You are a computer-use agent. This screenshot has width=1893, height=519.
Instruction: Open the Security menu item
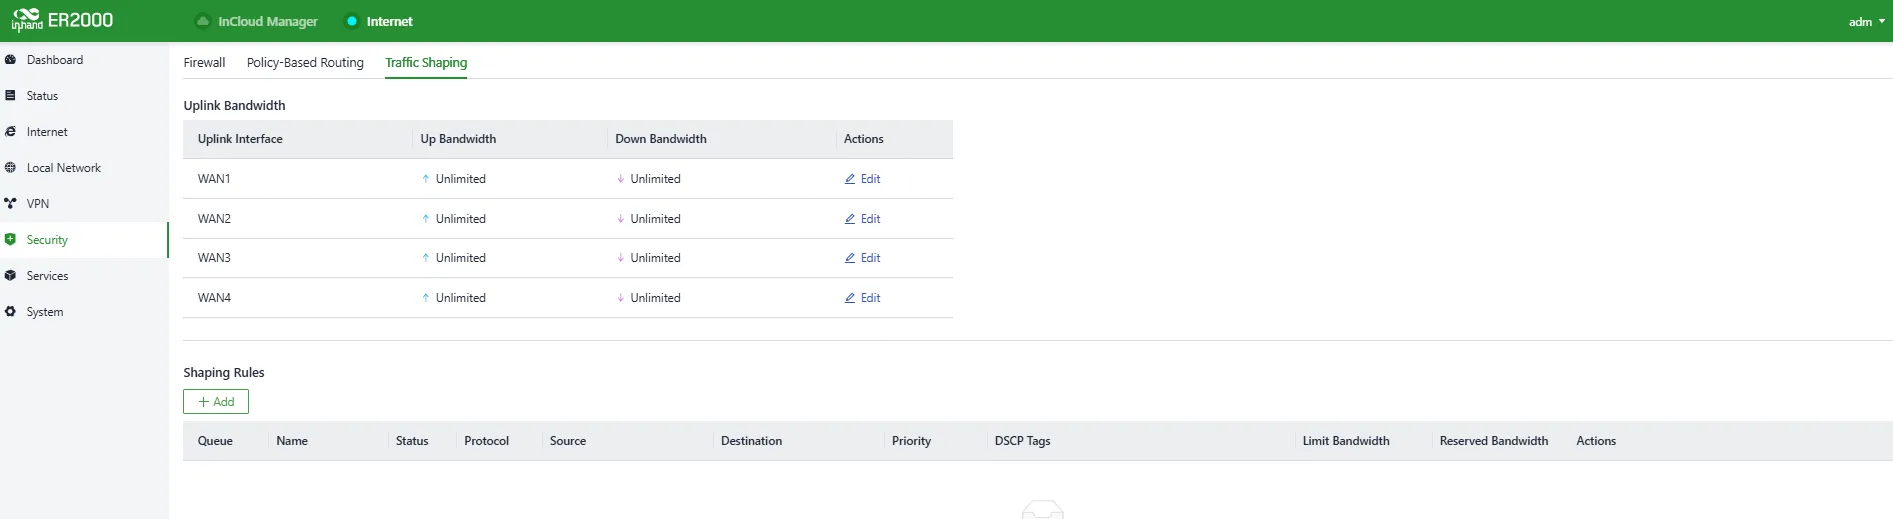coord(84,240)
